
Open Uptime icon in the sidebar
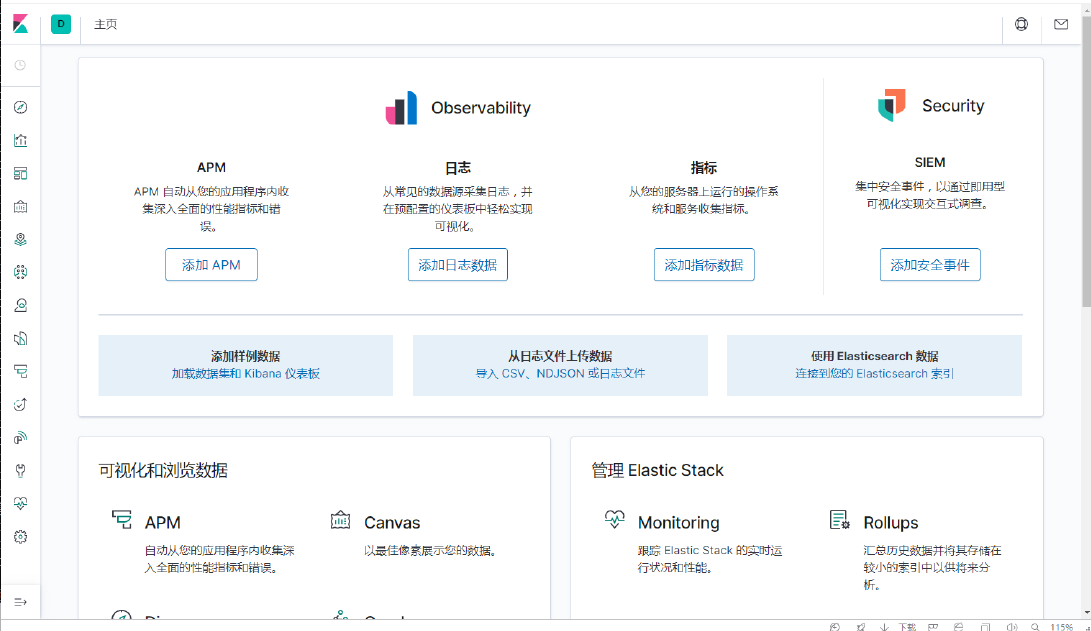pyautogui.click(x=20, y=404)
